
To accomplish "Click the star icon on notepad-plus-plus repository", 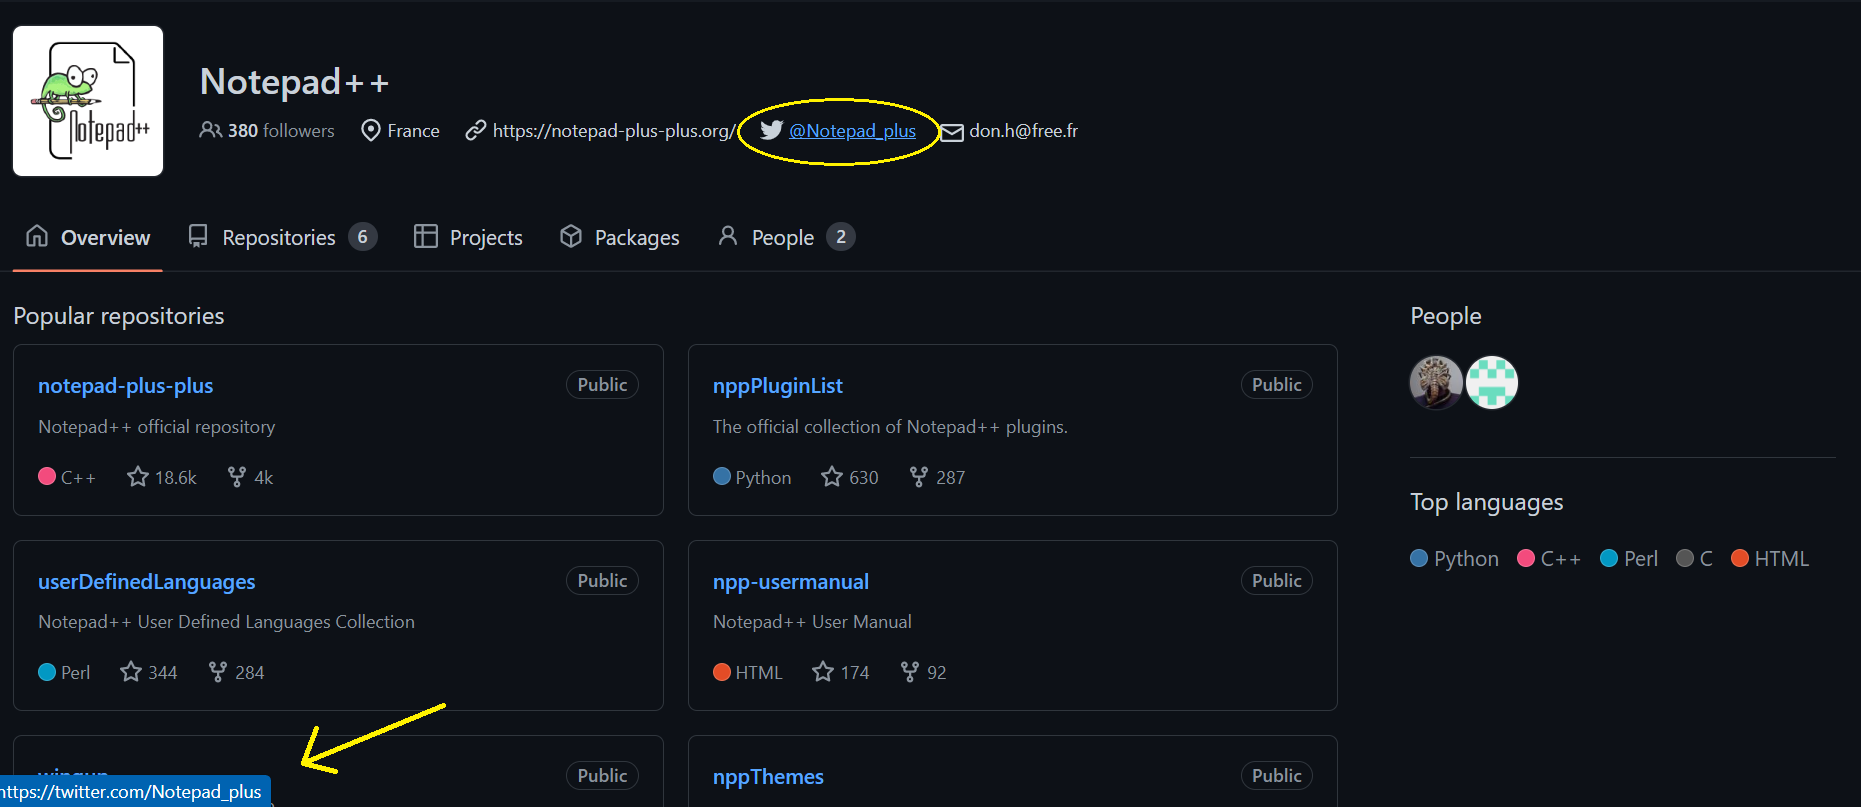I will pyautogui.click(x=138, y=477).
